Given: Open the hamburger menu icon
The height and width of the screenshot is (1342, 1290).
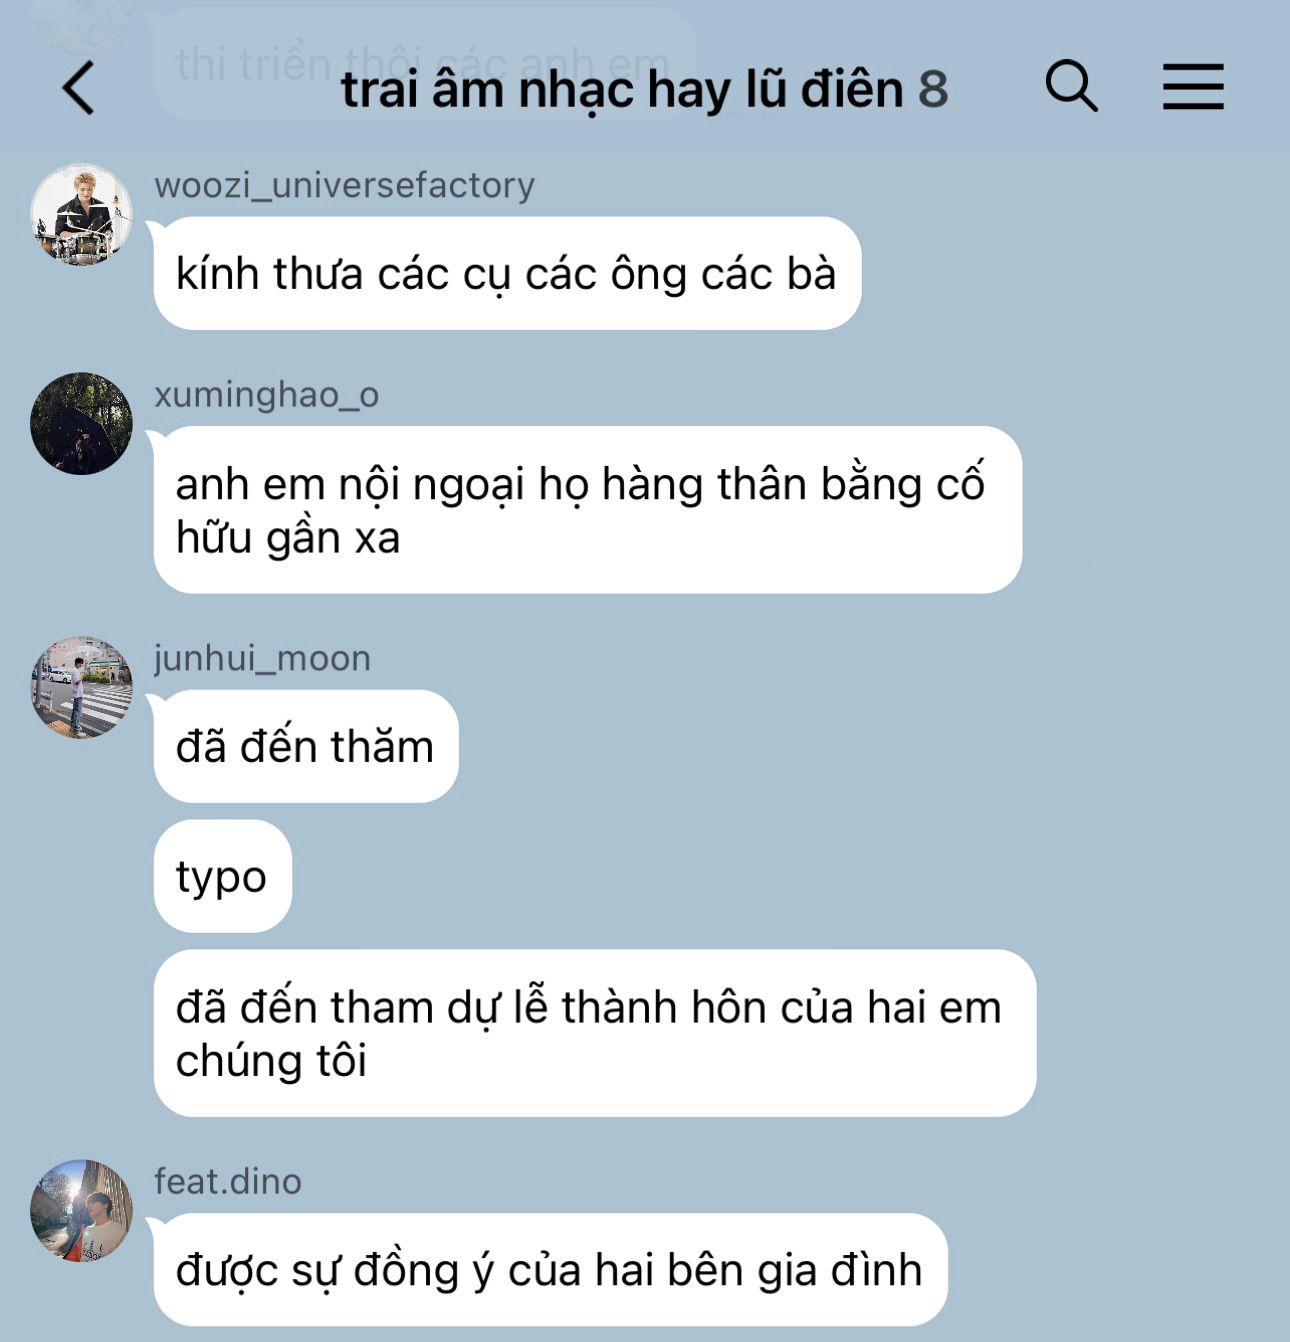Looking at the screenshot, I should 1193,86.
